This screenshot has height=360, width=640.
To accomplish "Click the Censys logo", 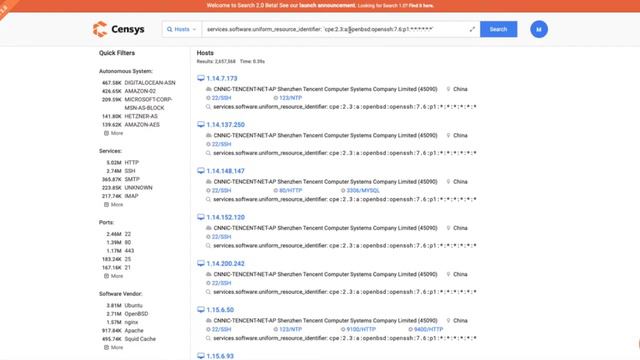I will pos(119,29).
